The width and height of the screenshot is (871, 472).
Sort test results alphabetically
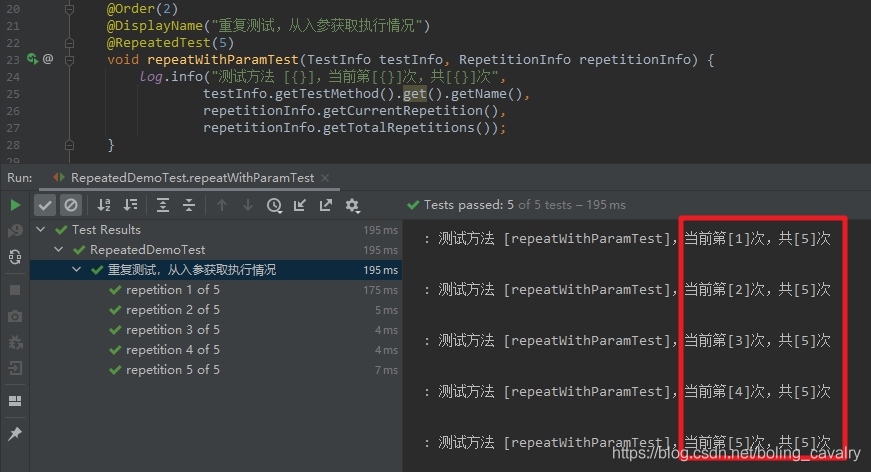[104, 205]
